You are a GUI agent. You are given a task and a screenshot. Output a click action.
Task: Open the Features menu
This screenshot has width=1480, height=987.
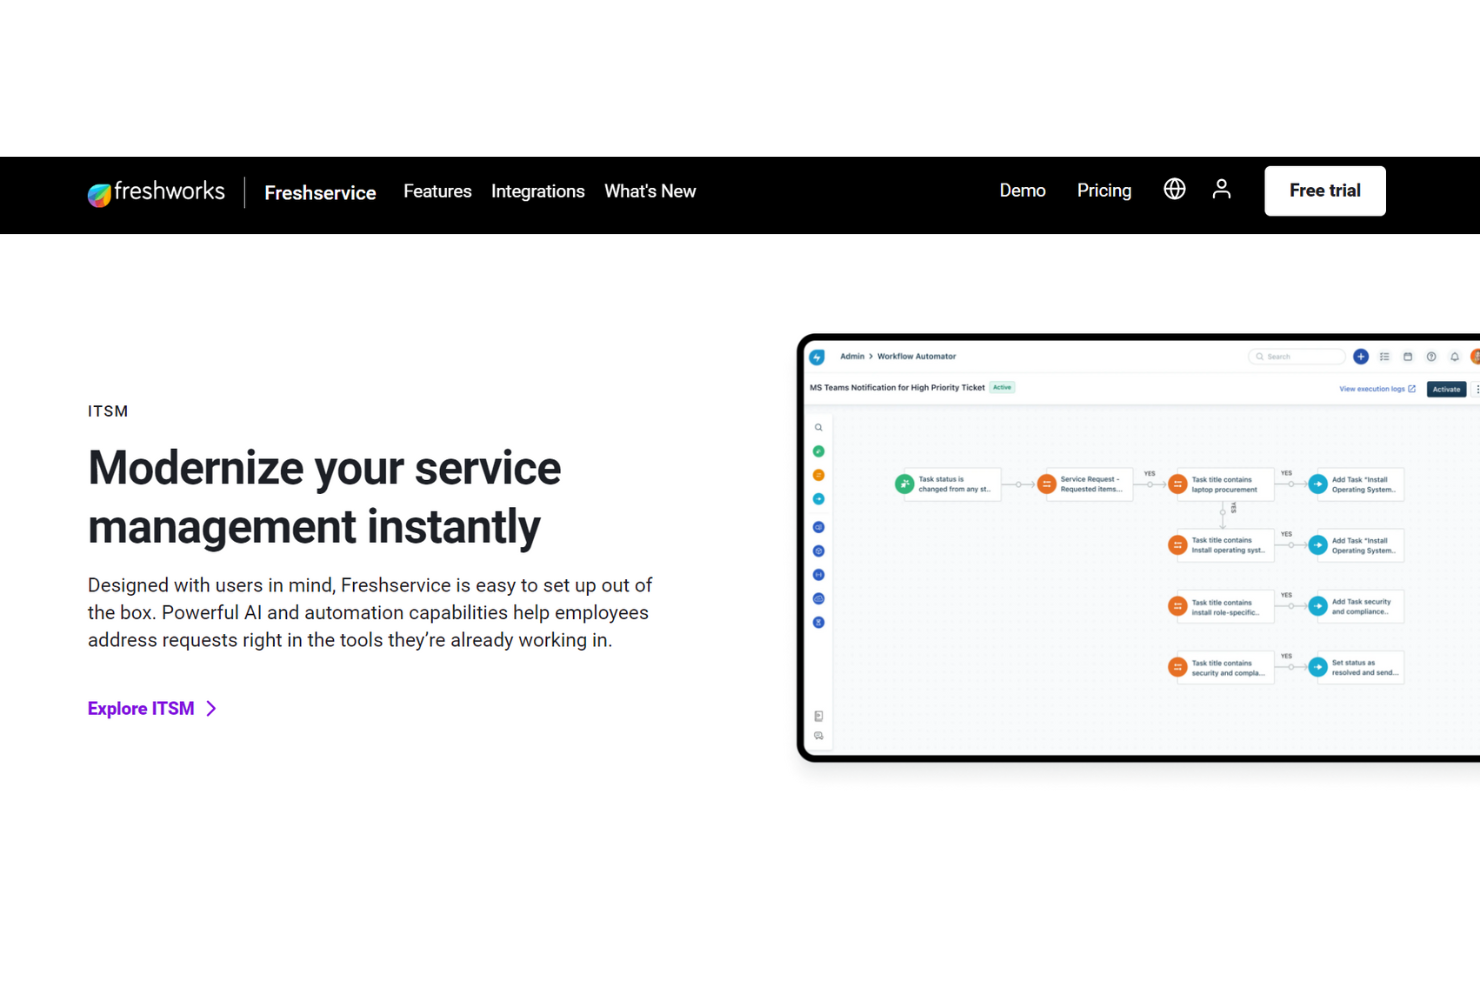[437, 191]
